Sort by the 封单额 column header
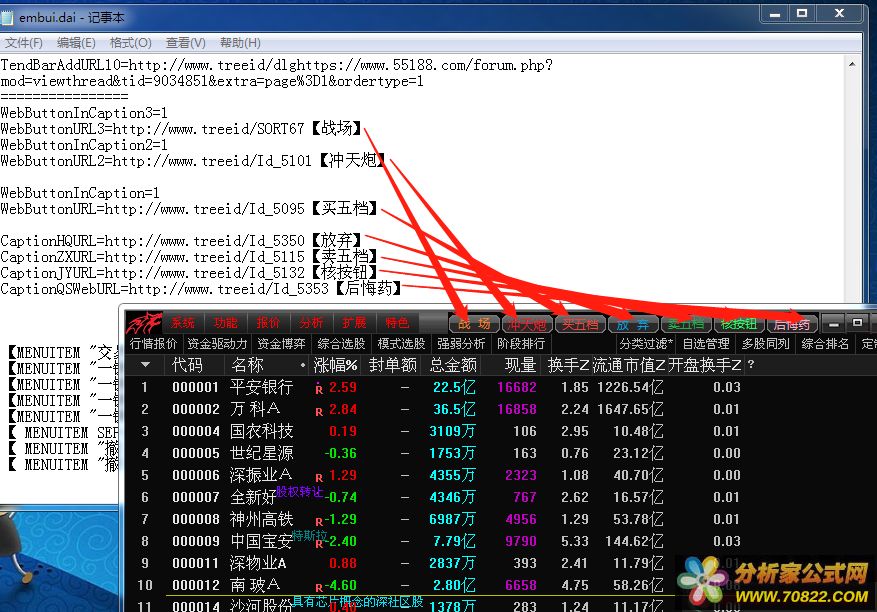 [393, 365]
